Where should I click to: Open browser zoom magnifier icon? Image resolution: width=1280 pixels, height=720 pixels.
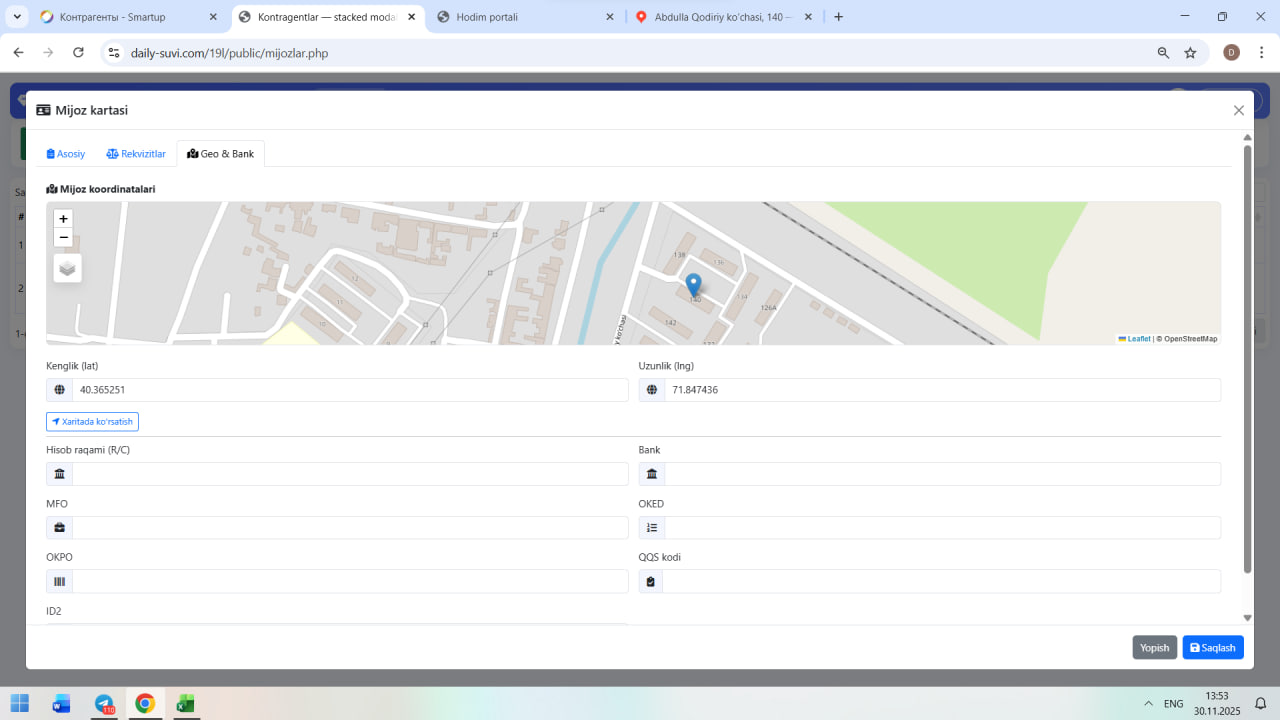coord(1163,53)
